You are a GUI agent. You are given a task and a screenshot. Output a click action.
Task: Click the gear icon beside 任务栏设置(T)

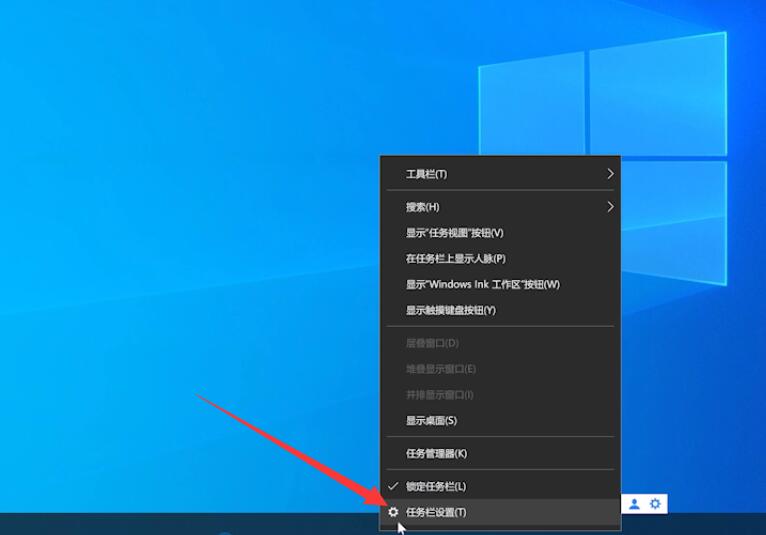pos(393,512)
